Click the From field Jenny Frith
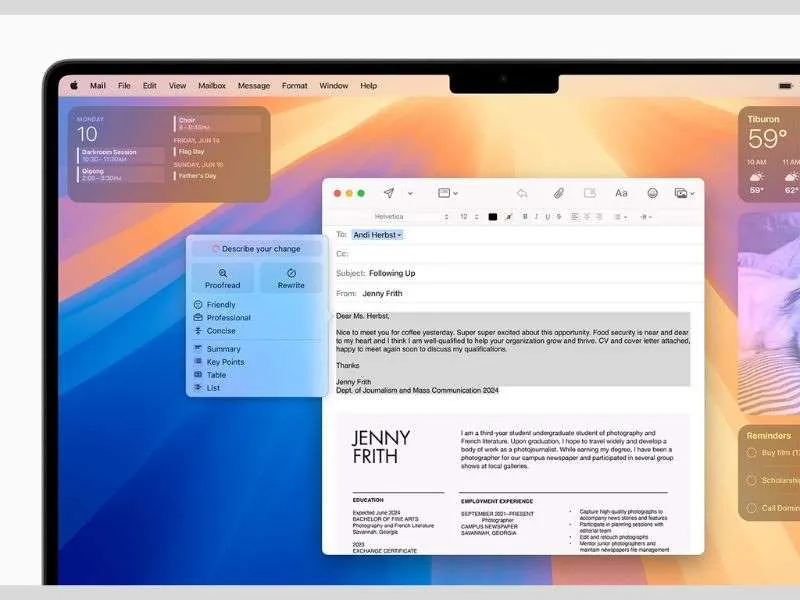 click(513, 293)
